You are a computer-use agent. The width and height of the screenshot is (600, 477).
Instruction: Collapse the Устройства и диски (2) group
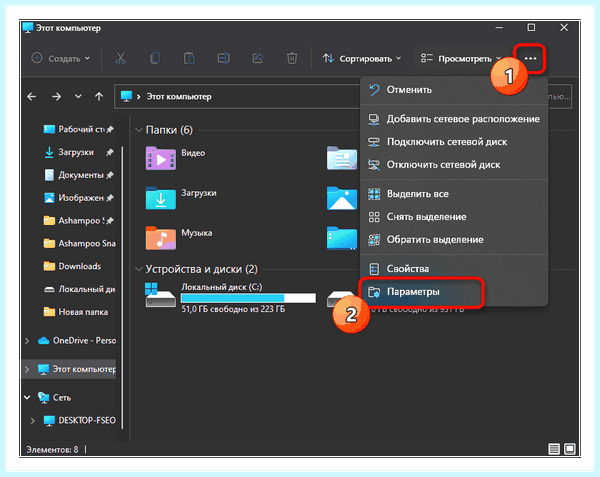139,269
